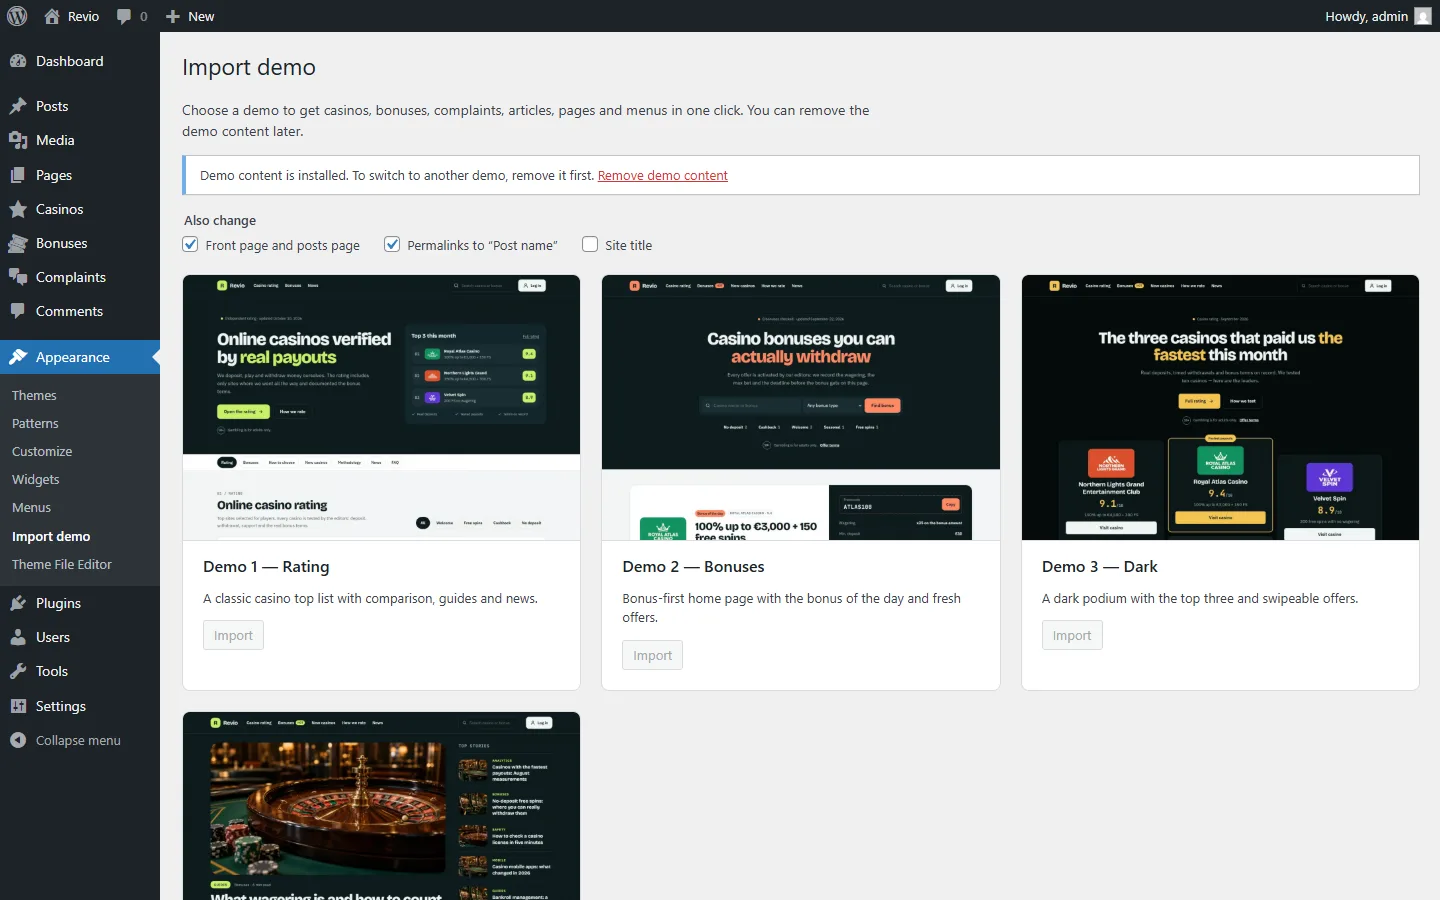1440x900 pixels.
Task: Click the Import demo page heading
Action: pos(249,67)
